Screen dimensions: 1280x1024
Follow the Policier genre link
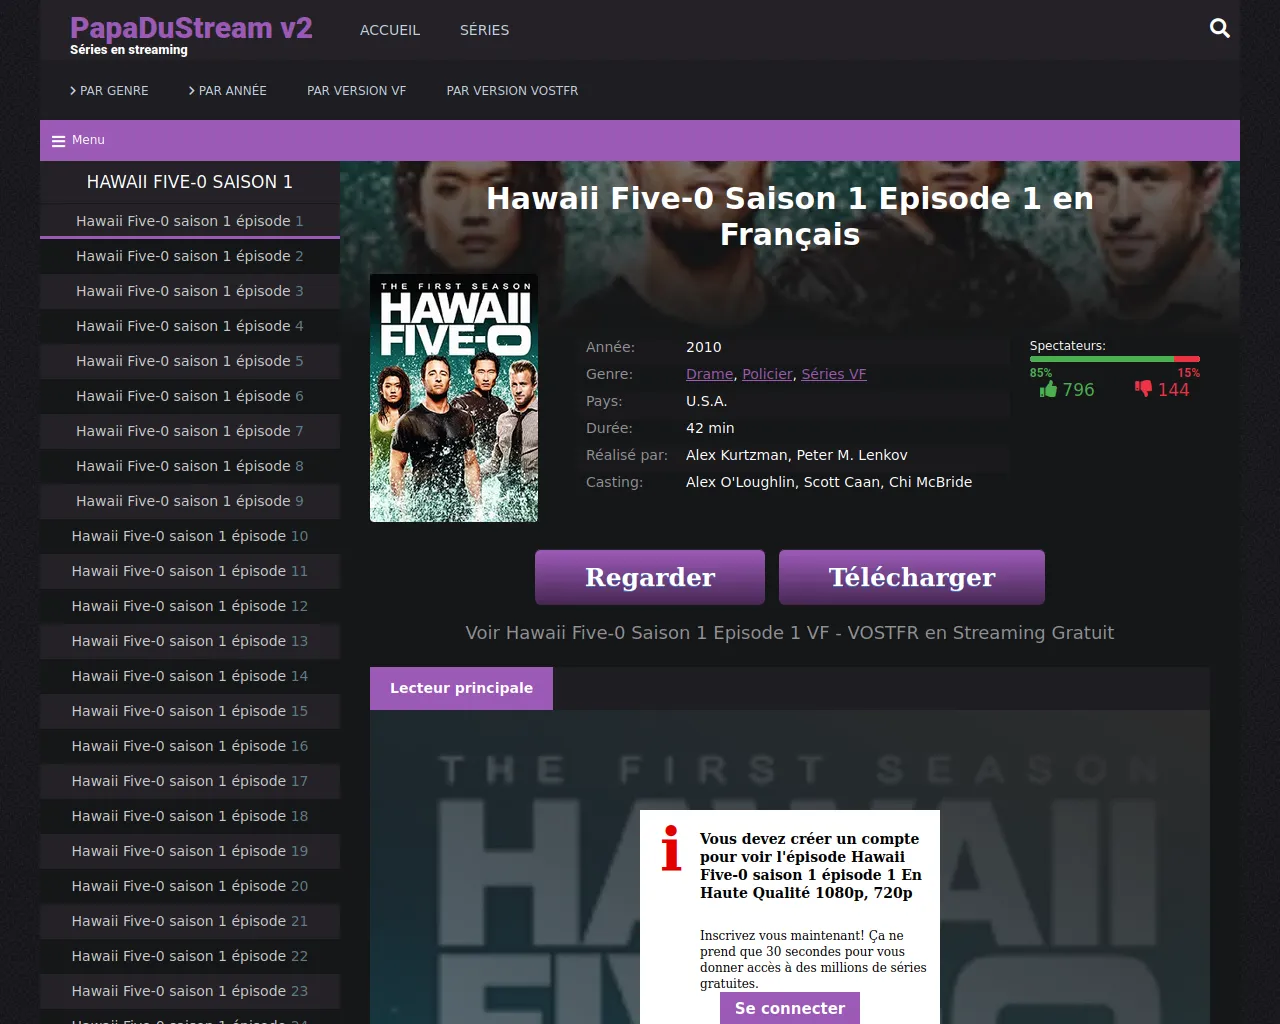point(767,374)
